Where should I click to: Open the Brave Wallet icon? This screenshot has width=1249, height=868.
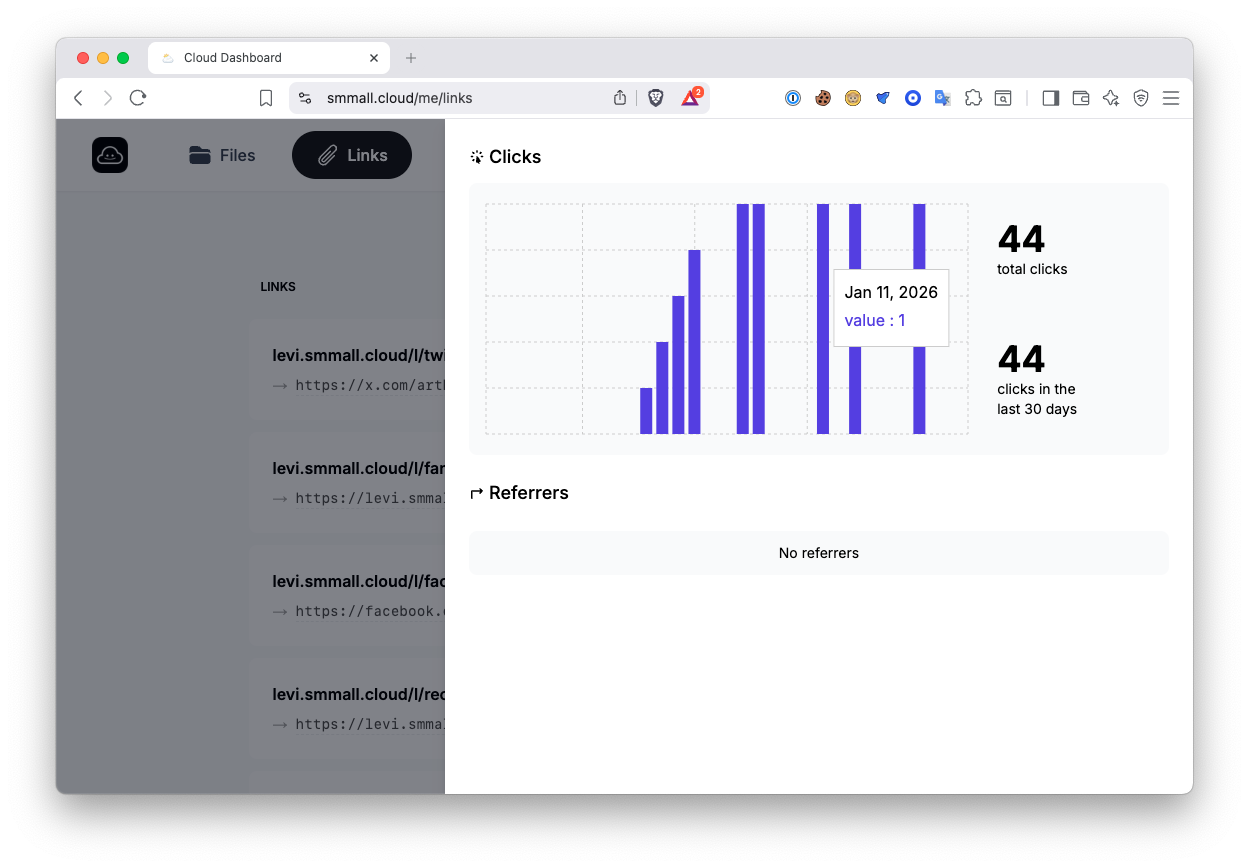click(x=1080, y=98)
